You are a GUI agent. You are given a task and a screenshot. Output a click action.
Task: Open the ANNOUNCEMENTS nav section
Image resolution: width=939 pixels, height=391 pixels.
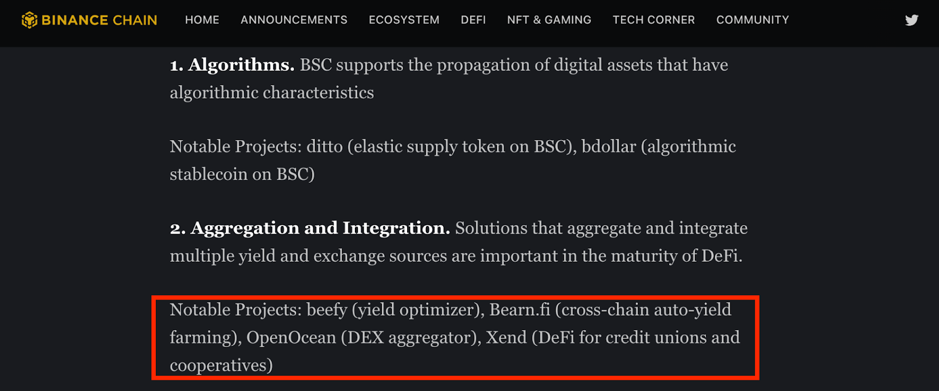(294, 20)
